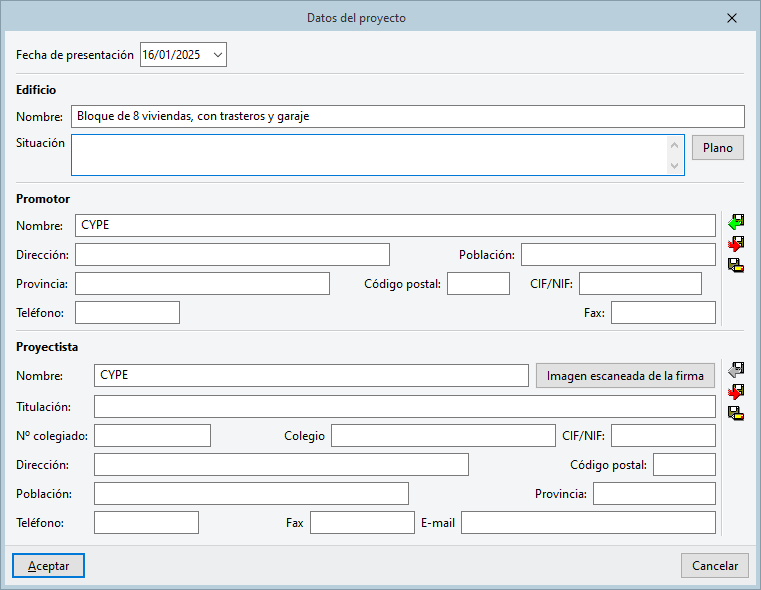The height and width of the screenshot is (590, 761).
Task: Focus the Promotor Dirección input
Action: click(232, 255)
